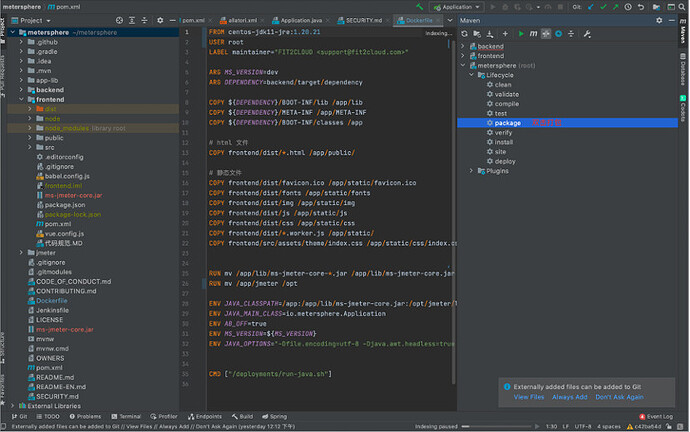
Task: Collapse Lifecycle node in Maven panel
Action: 471,75
